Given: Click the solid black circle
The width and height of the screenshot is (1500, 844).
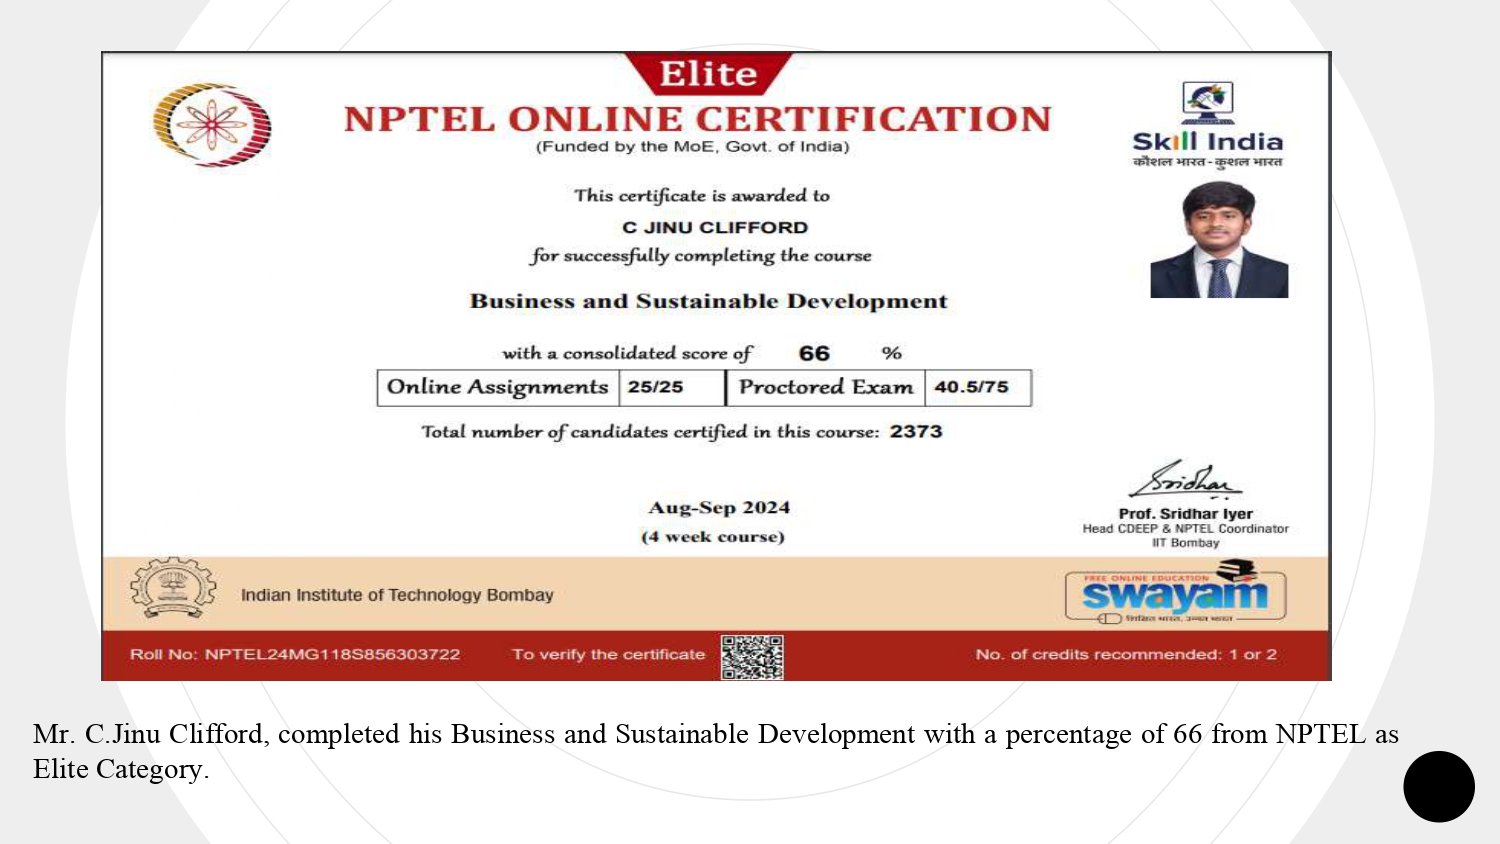Looking at the screenshot, I should pos(1439,787).
